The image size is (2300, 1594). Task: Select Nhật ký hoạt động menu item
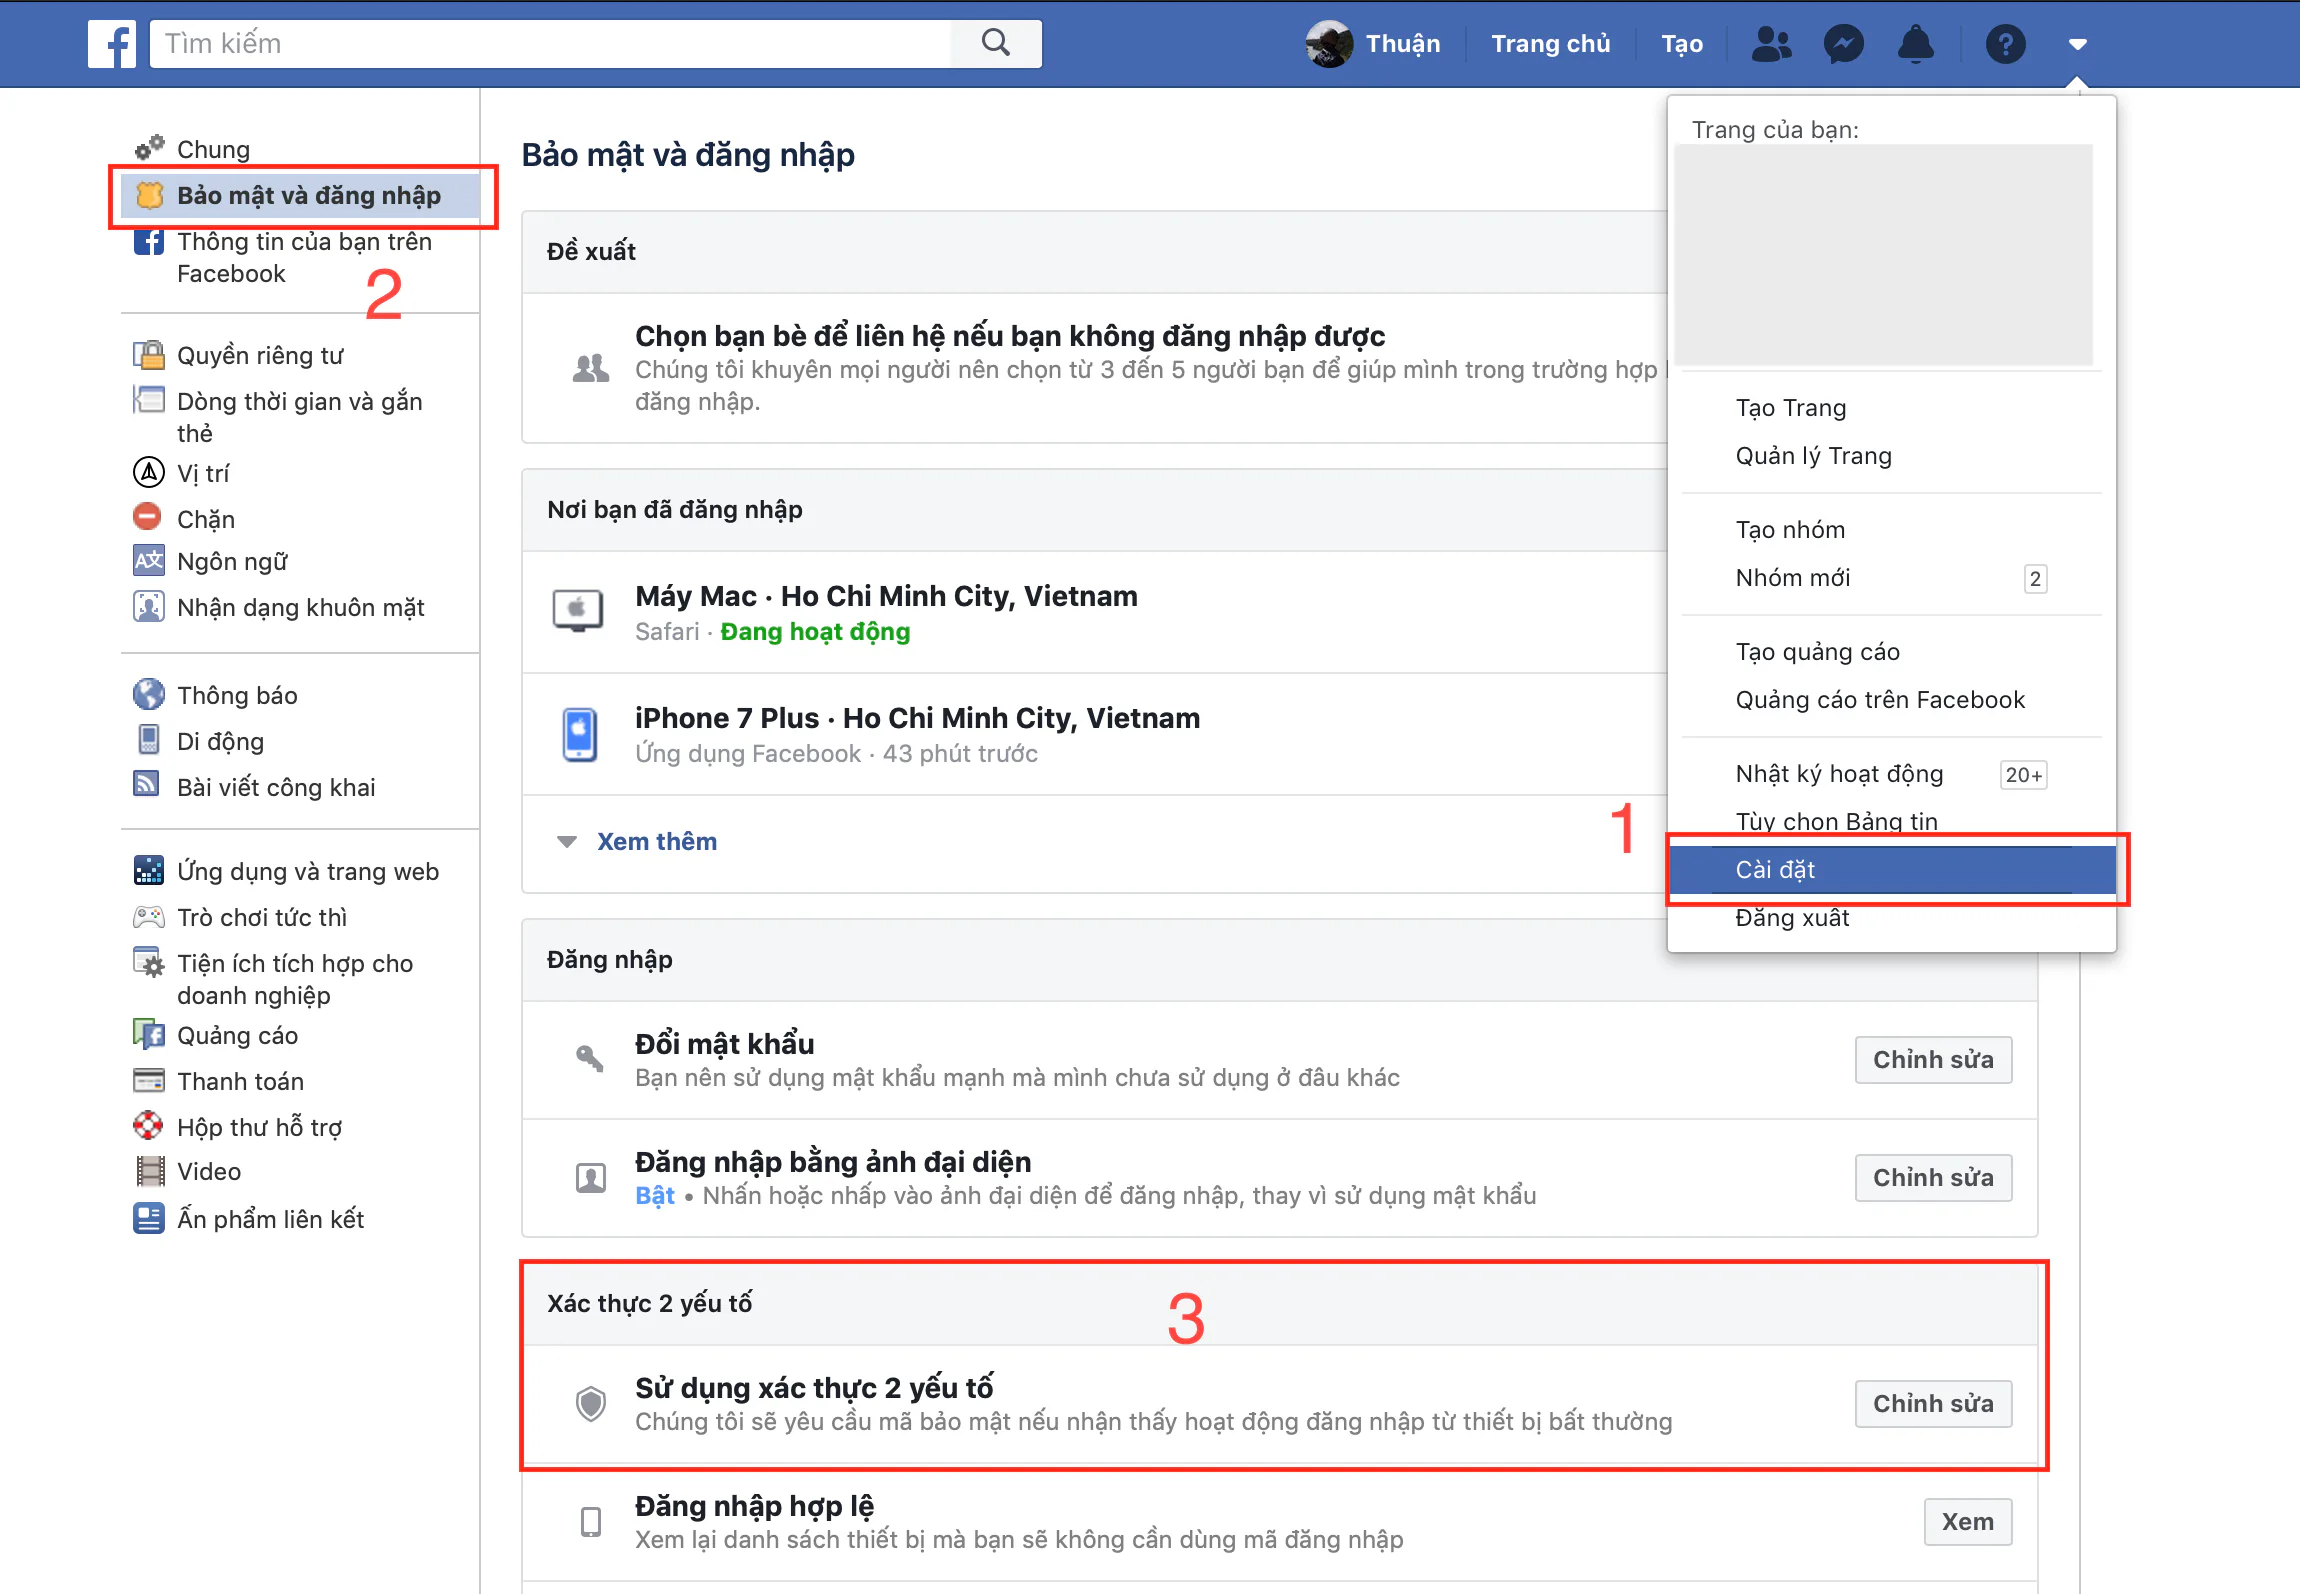point(1840,774)
